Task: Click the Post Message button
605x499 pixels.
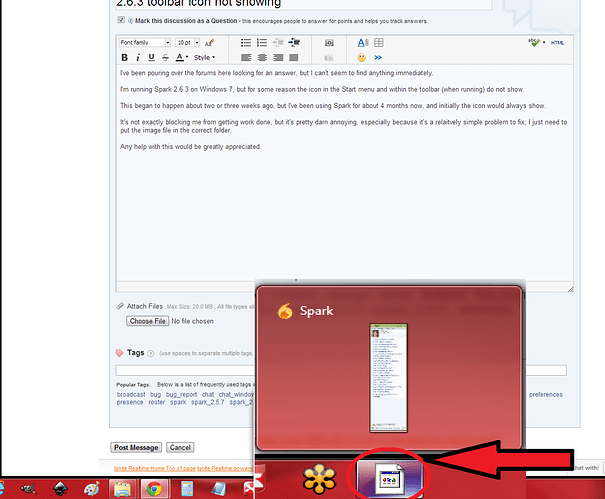Action: (x=136, y=447)
